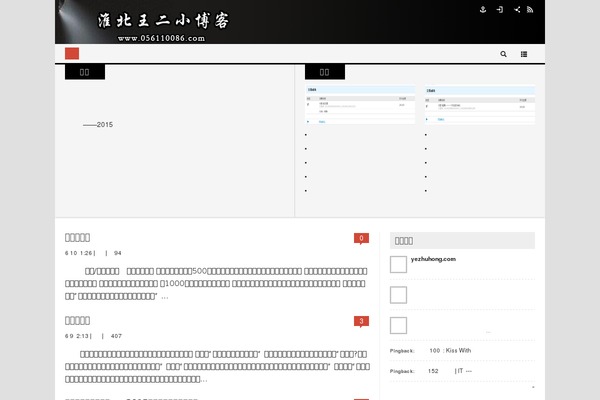Click the search magnifier icon
600x400 pixels.
pos(503,54)
